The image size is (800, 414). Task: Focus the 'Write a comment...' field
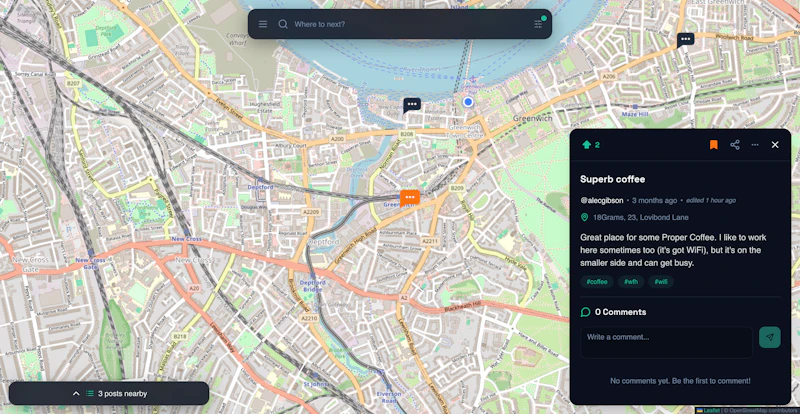pyautogui.click(x=666, y=342)
